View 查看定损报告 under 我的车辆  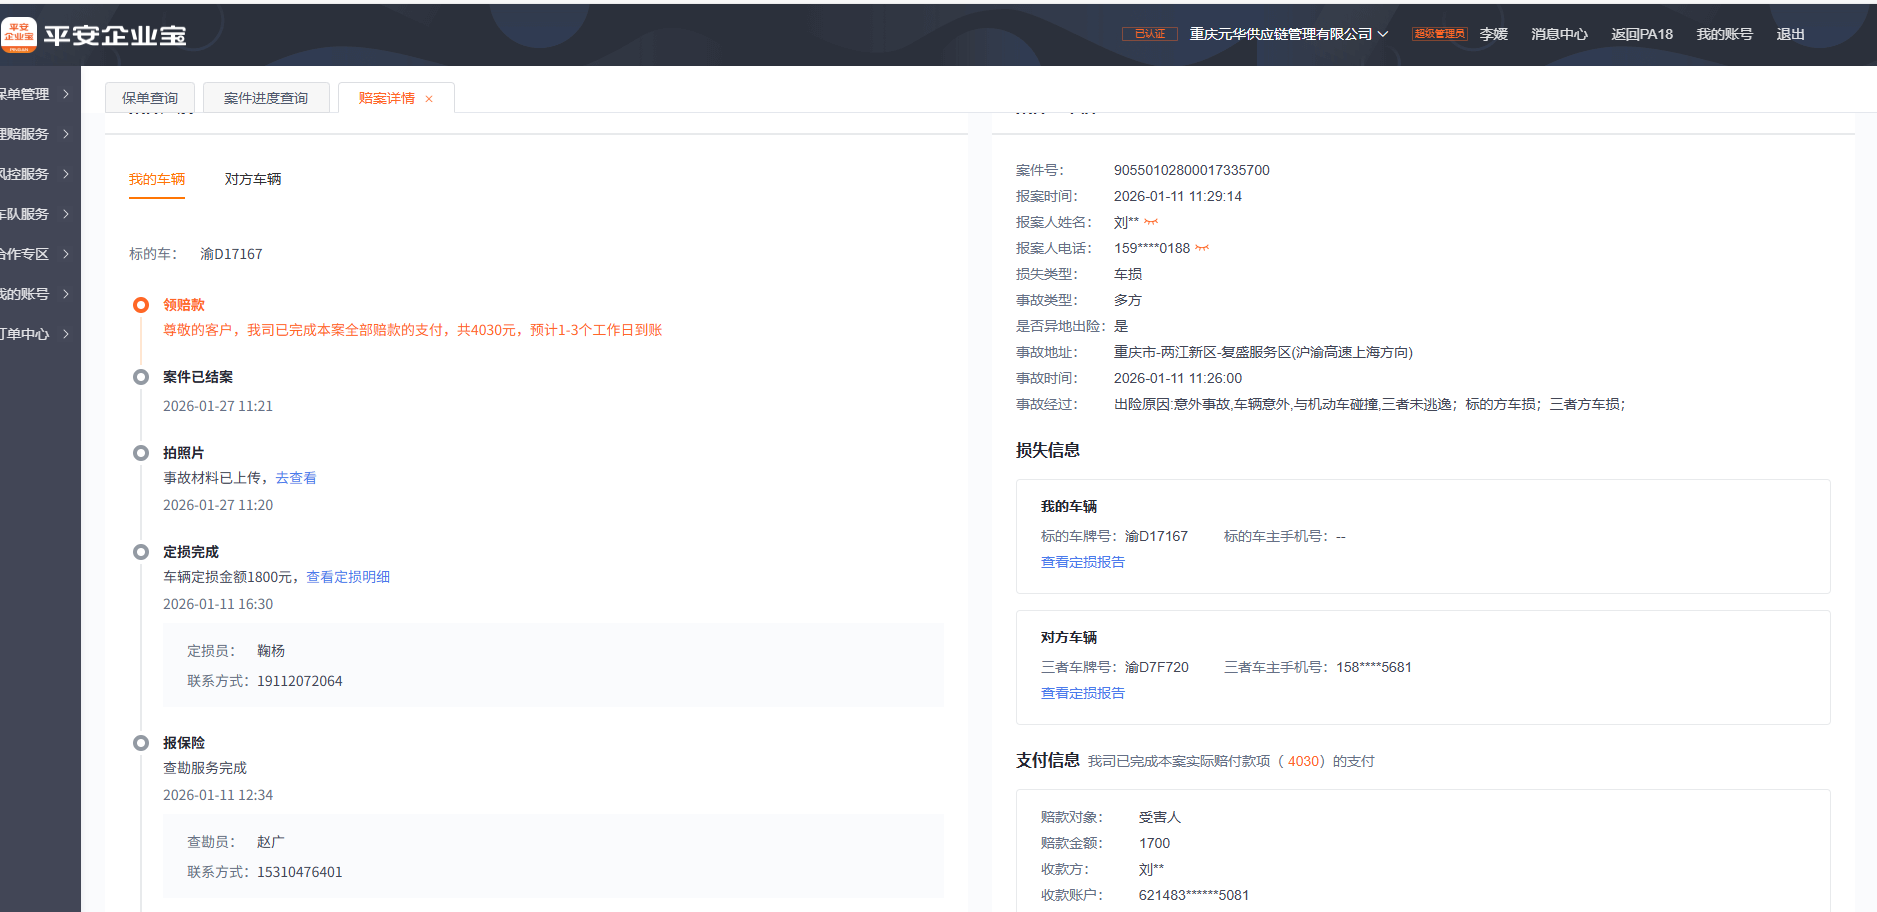[1082, 562]
